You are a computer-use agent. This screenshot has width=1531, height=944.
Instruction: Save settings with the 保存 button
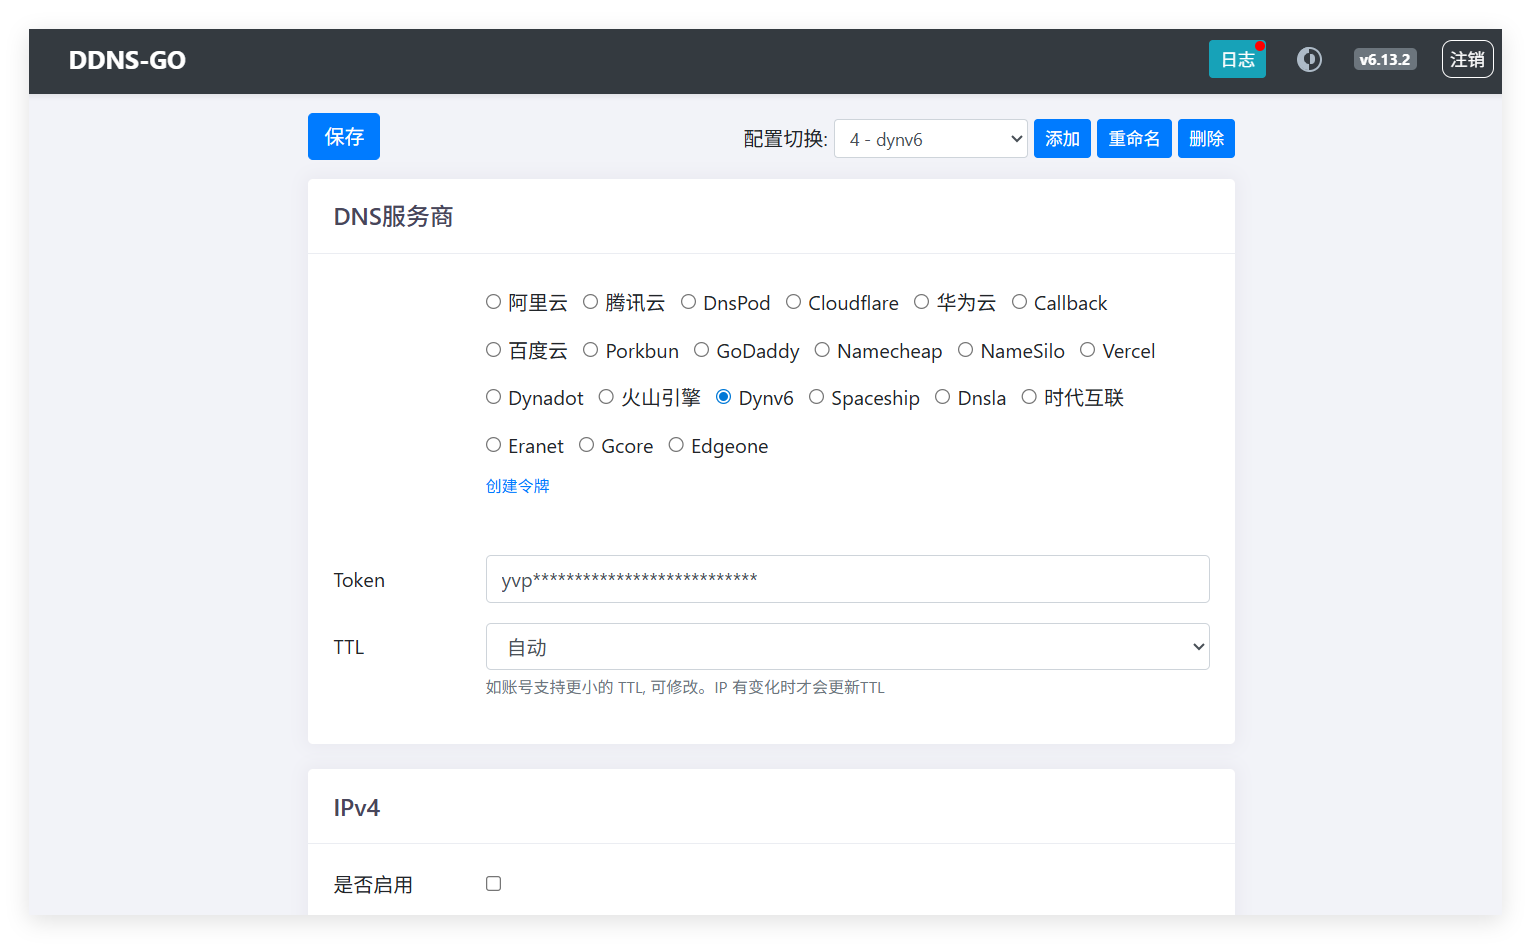343,136
